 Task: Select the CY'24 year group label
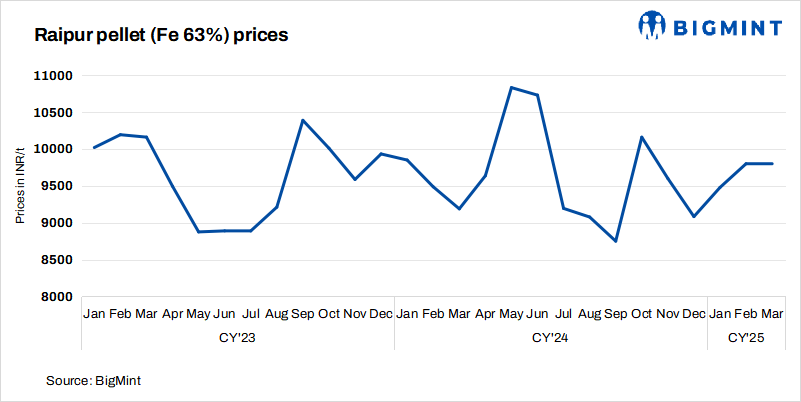(550, 338)
